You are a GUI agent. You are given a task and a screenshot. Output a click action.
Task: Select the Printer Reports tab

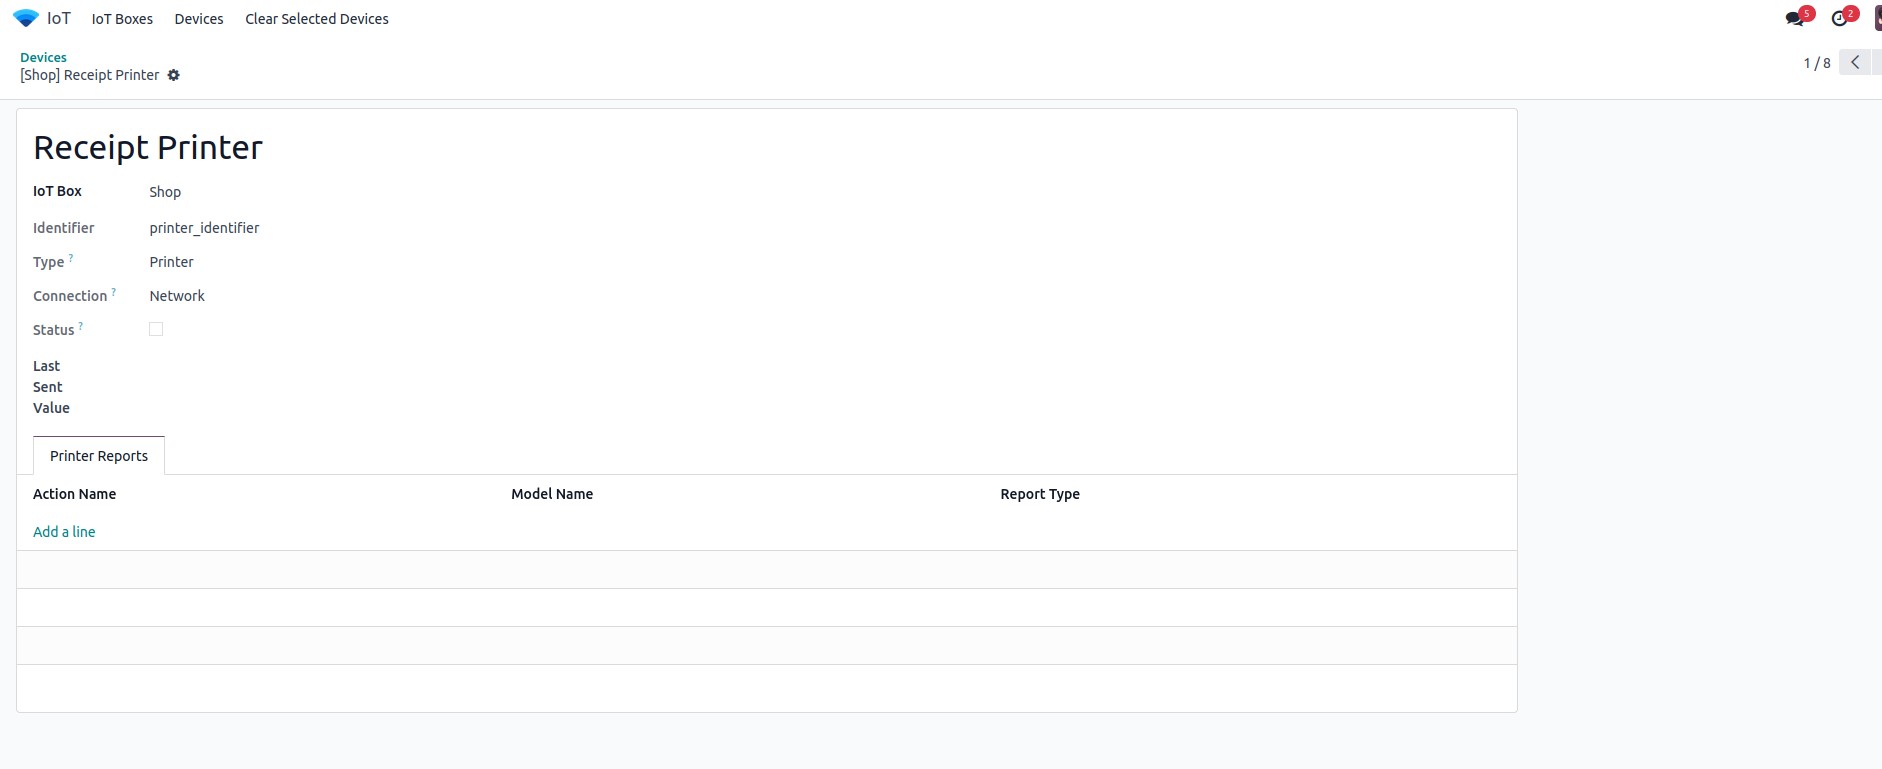pyautogui.click(x=99, y=456)
